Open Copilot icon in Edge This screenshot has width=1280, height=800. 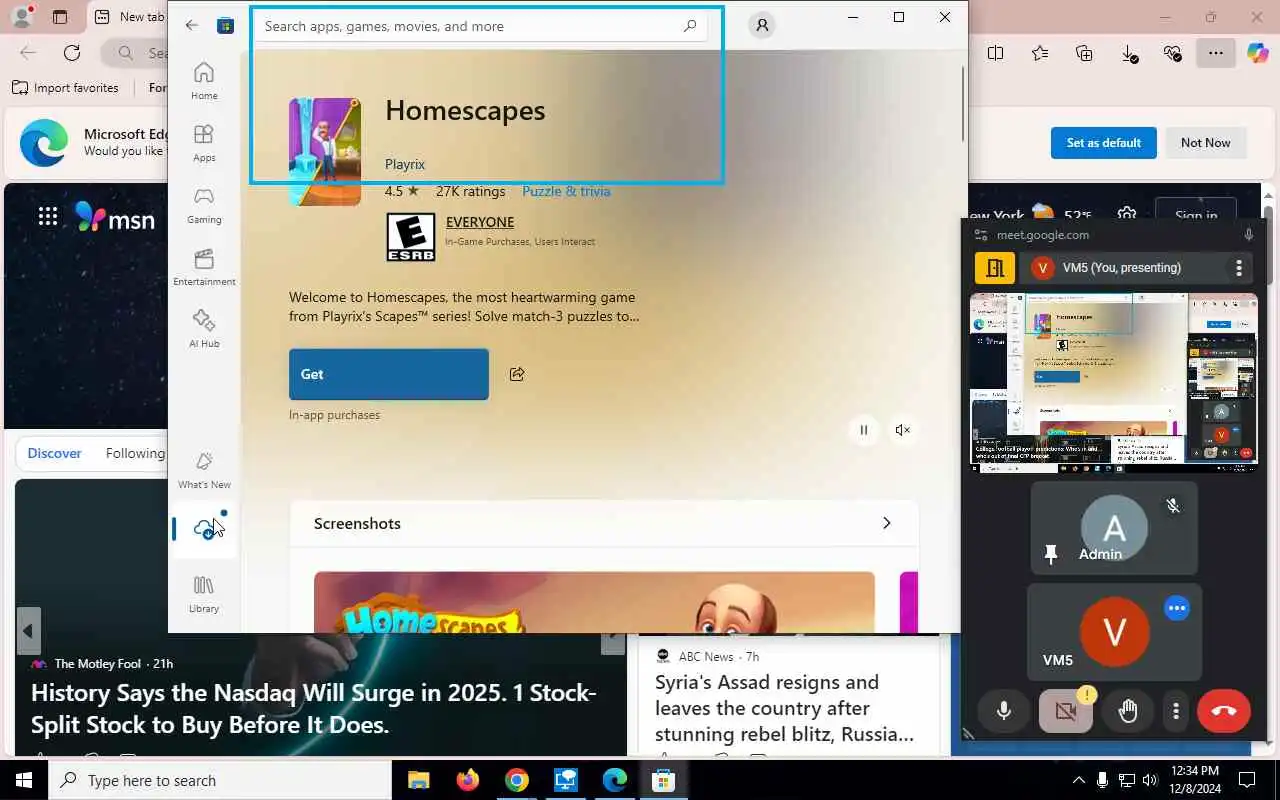[x=1257, y=53]
